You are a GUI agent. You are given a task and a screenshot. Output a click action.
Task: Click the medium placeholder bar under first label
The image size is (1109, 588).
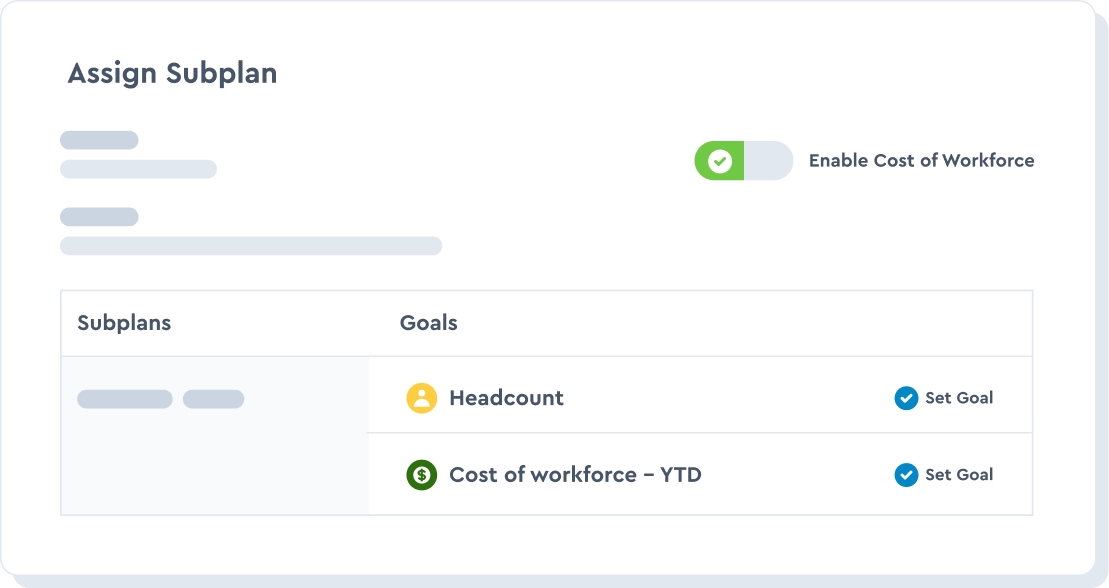138,169
